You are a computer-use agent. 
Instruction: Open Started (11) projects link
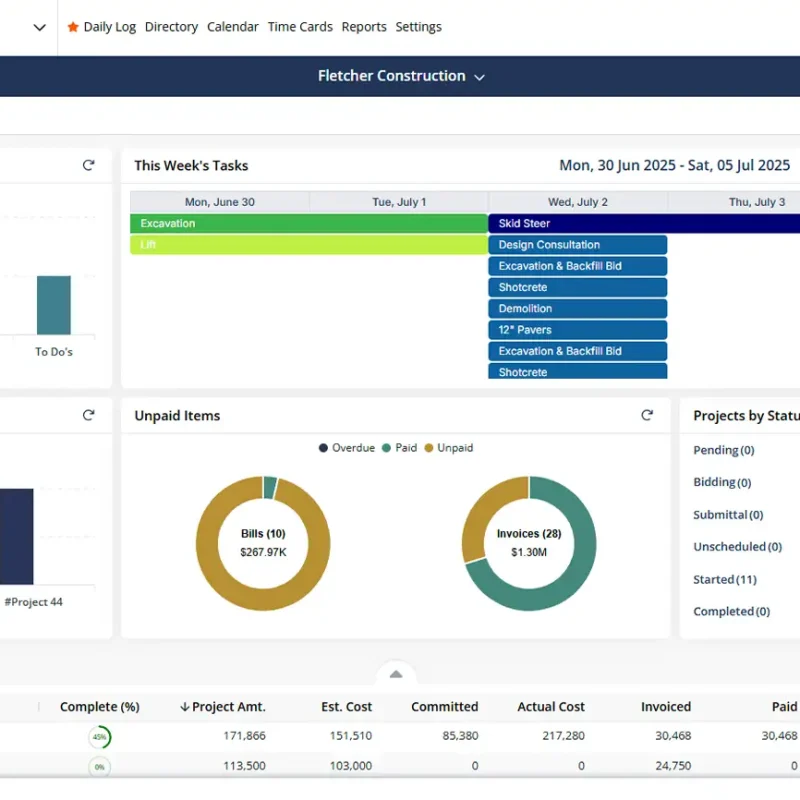point(724,580)
